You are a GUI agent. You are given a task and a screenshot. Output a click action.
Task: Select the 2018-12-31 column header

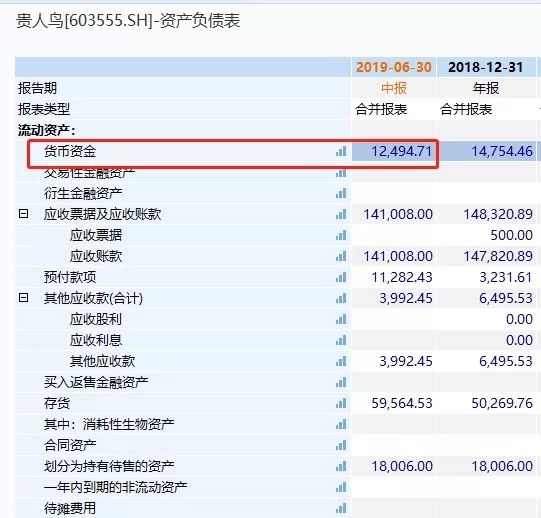pyautogui.click(x=486, y=67)
